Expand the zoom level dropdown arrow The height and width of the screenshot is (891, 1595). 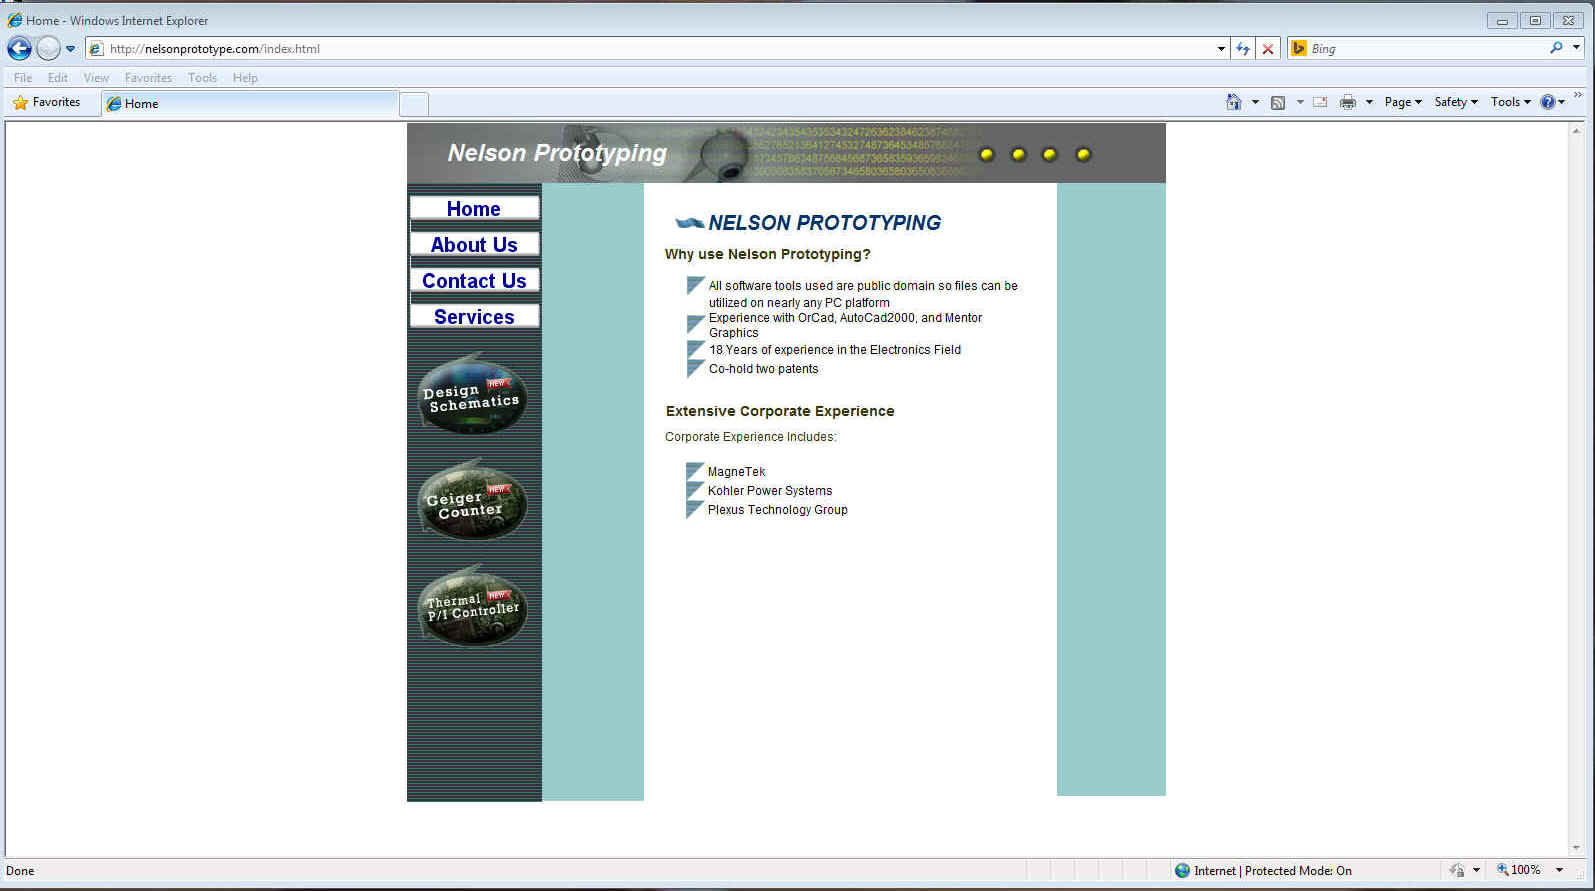(1559, 870)
